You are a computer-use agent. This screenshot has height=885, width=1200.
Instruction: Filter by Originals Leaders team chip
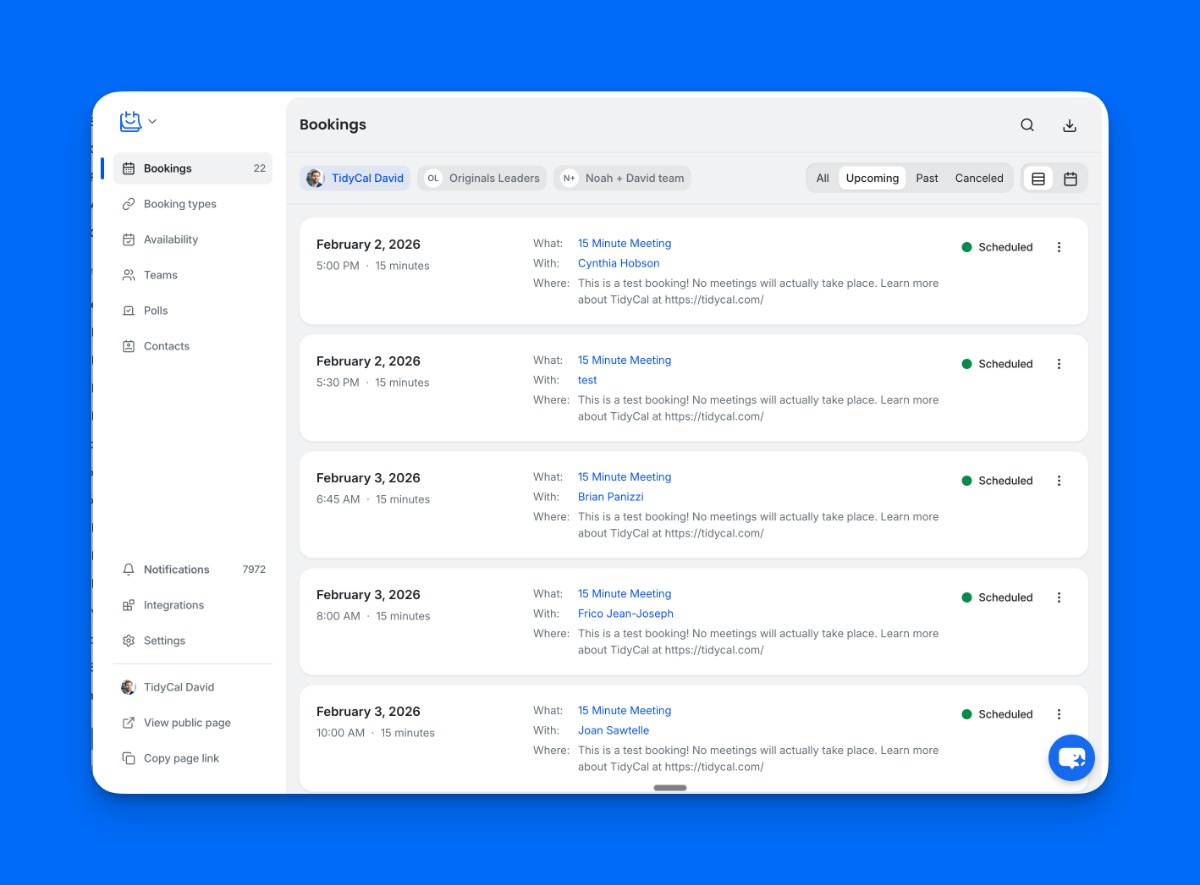(x=483, y=179)
